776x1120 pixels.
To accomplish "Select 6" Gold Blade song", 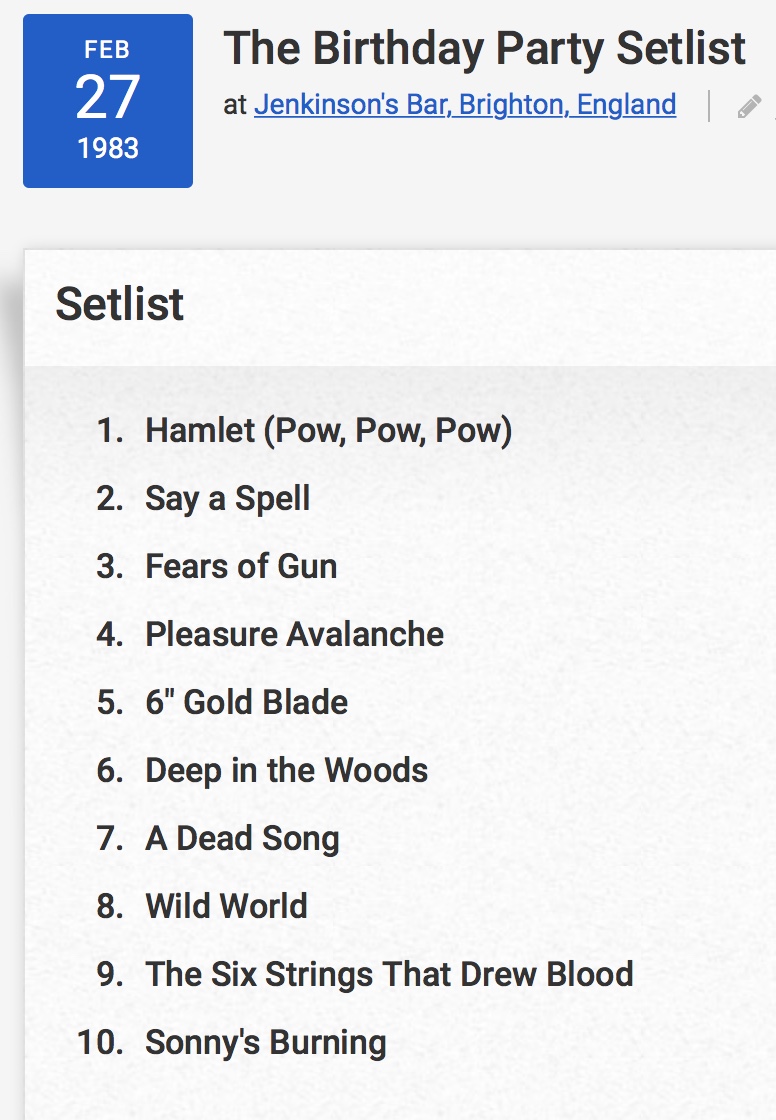I will click(247, 702).
